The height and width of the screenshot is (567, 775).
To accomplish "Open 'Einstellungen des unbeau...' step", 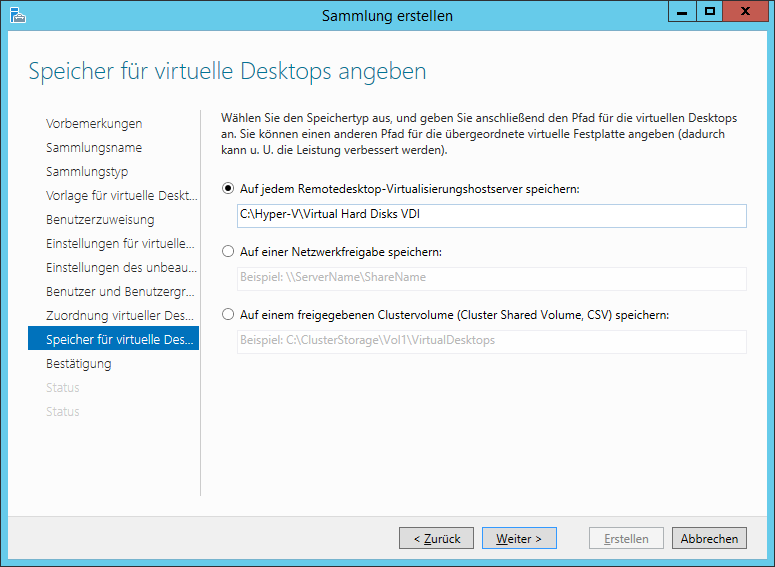I will (121, 267).
